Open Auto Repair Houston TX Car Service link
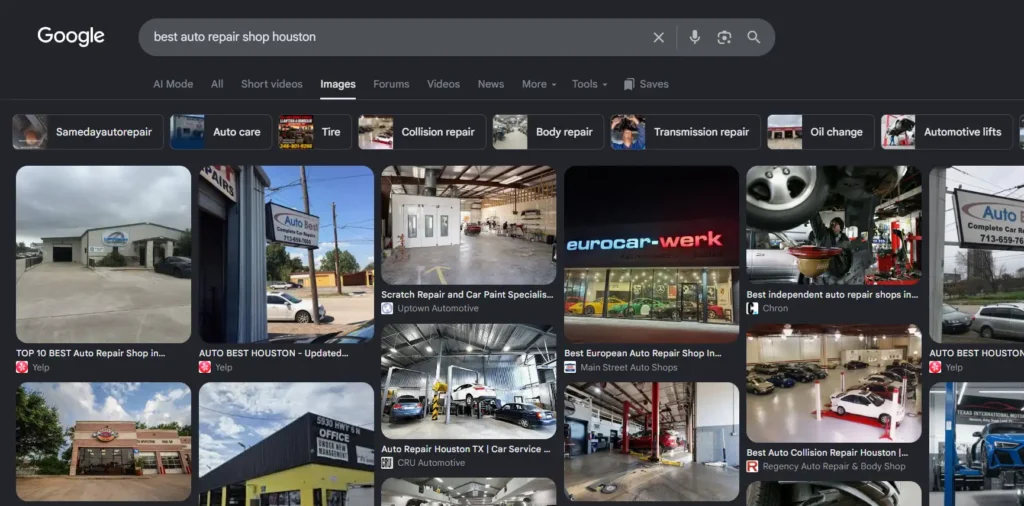The width and height of the screenshot is (1024, 506). pyautogui.click(x=466, y=449)
